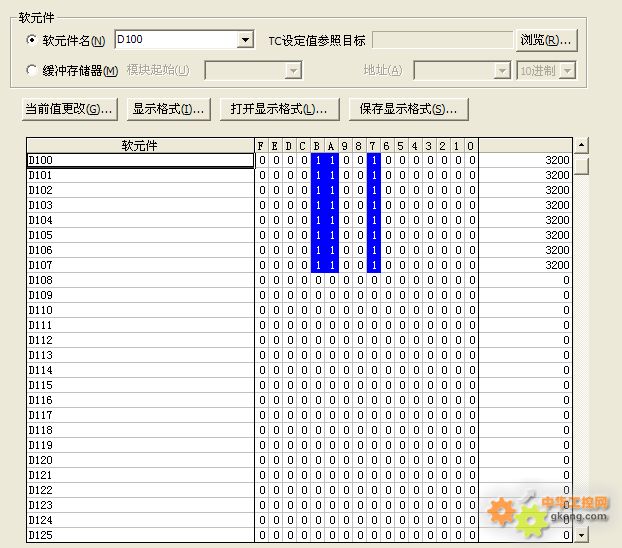The image size is (622, 548).
Task: Click the scroll up arrow of the table
Action: click(x=581, y=145)
